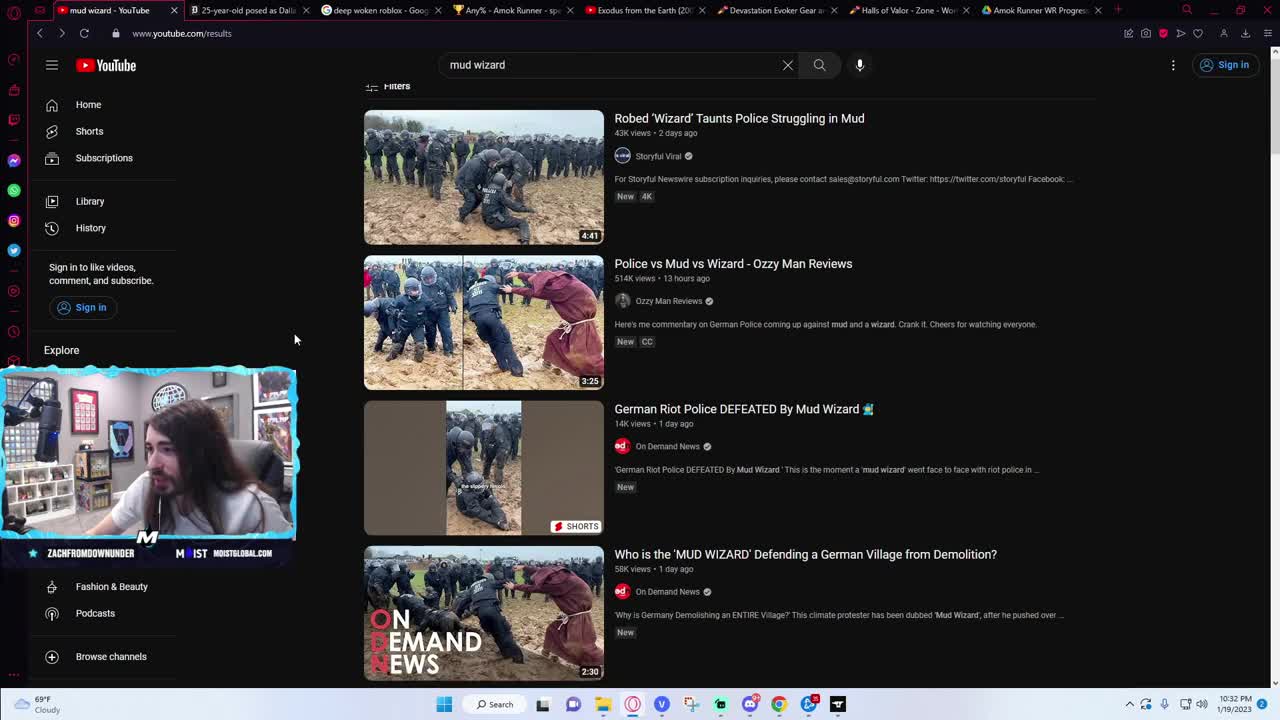Open the YouTube hamburger guide menu
The width and height of the screenshot is (1280, 720).
point(52,65)
